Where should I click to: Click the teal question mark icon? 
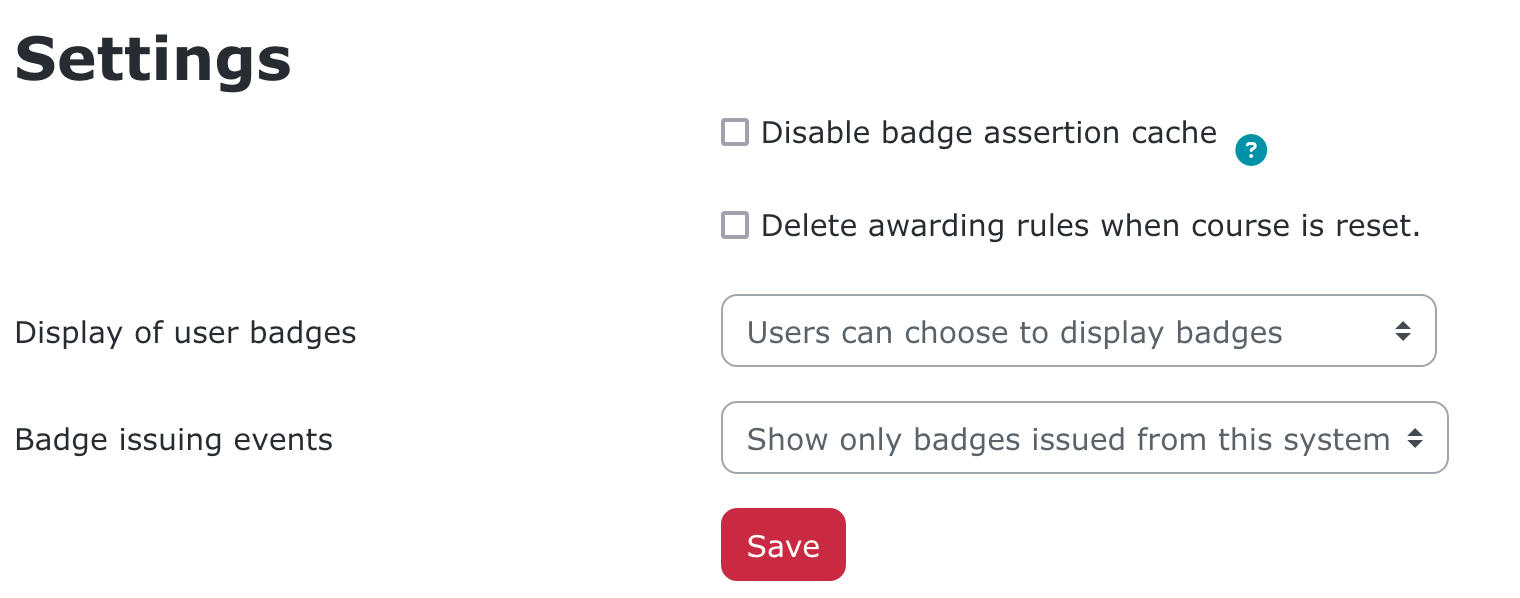point(1250,151)
